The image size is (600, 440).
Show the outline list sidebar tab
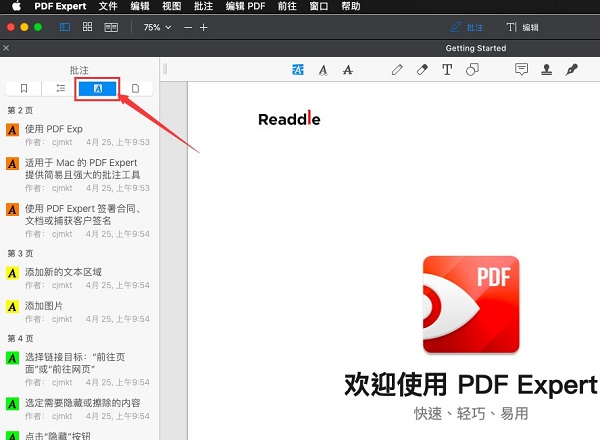point(60,88)
